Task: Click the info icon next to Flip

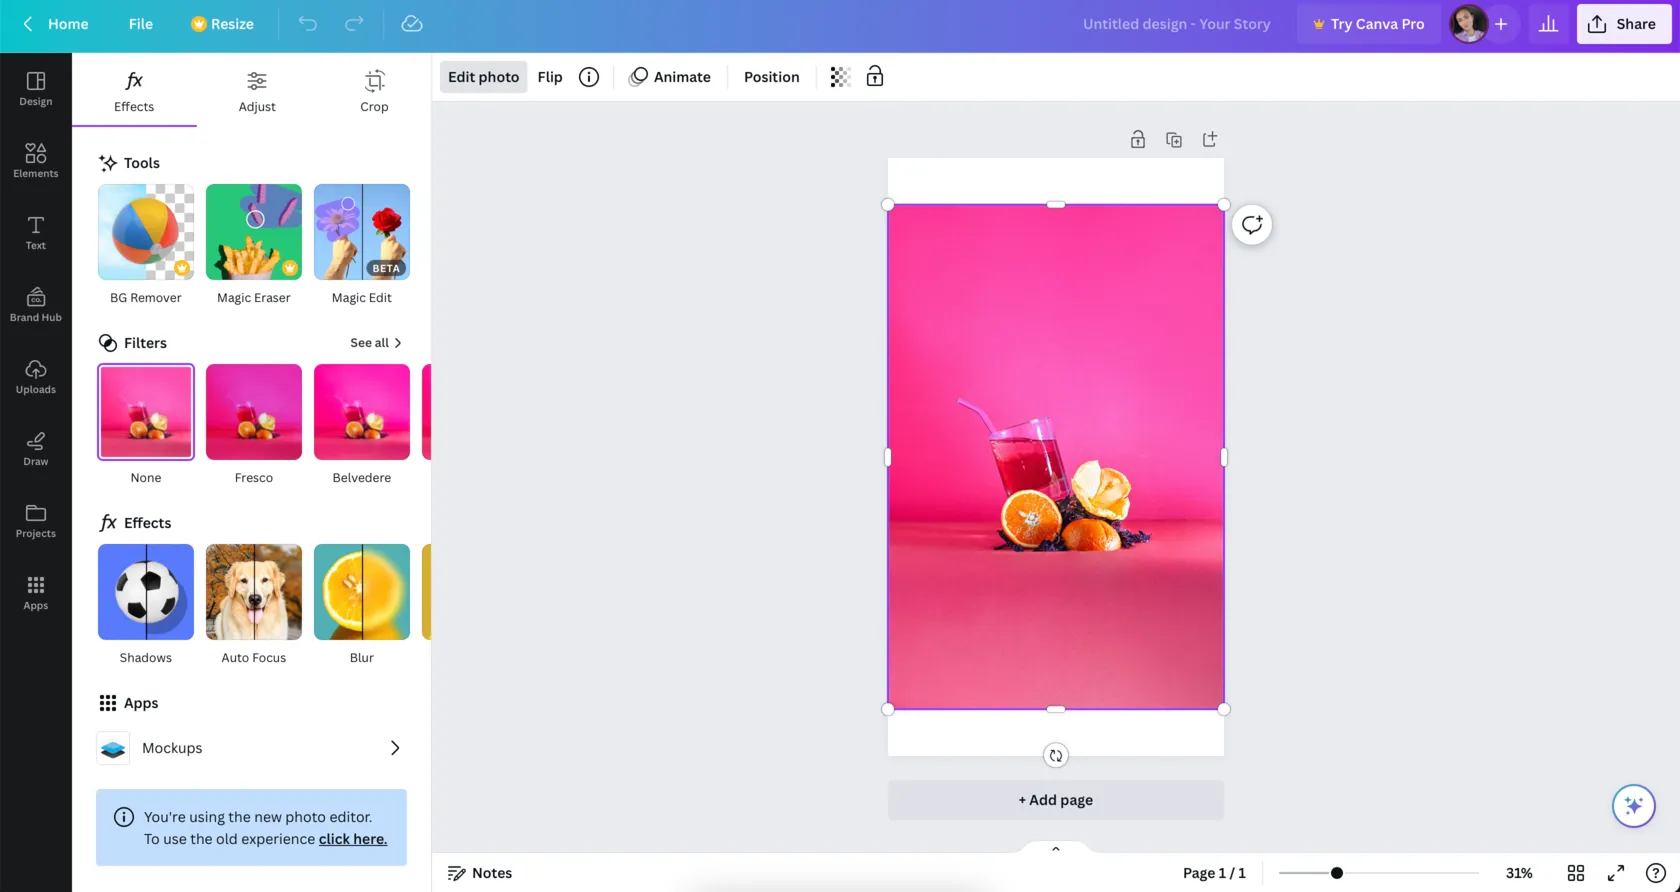Action: pos(589,77)
